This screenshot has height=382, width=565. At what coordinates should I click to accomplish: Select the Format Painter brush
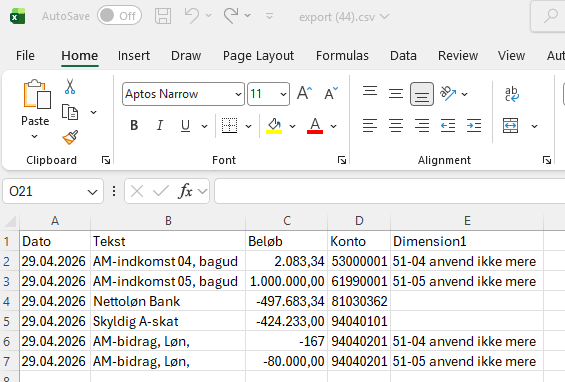(70, 137)
